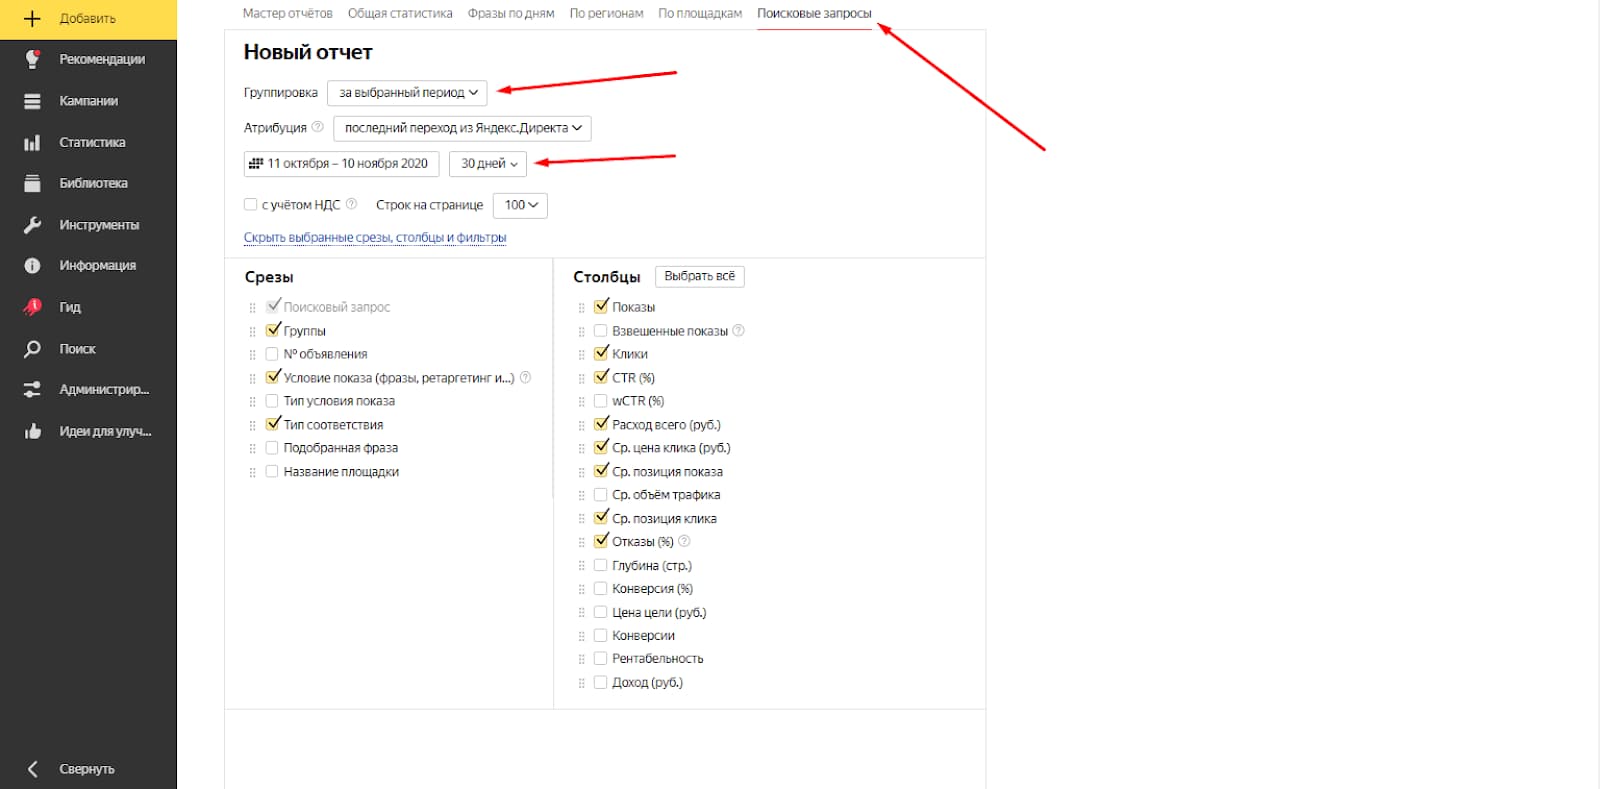Click the help icon next to Атрибуция

317,127
